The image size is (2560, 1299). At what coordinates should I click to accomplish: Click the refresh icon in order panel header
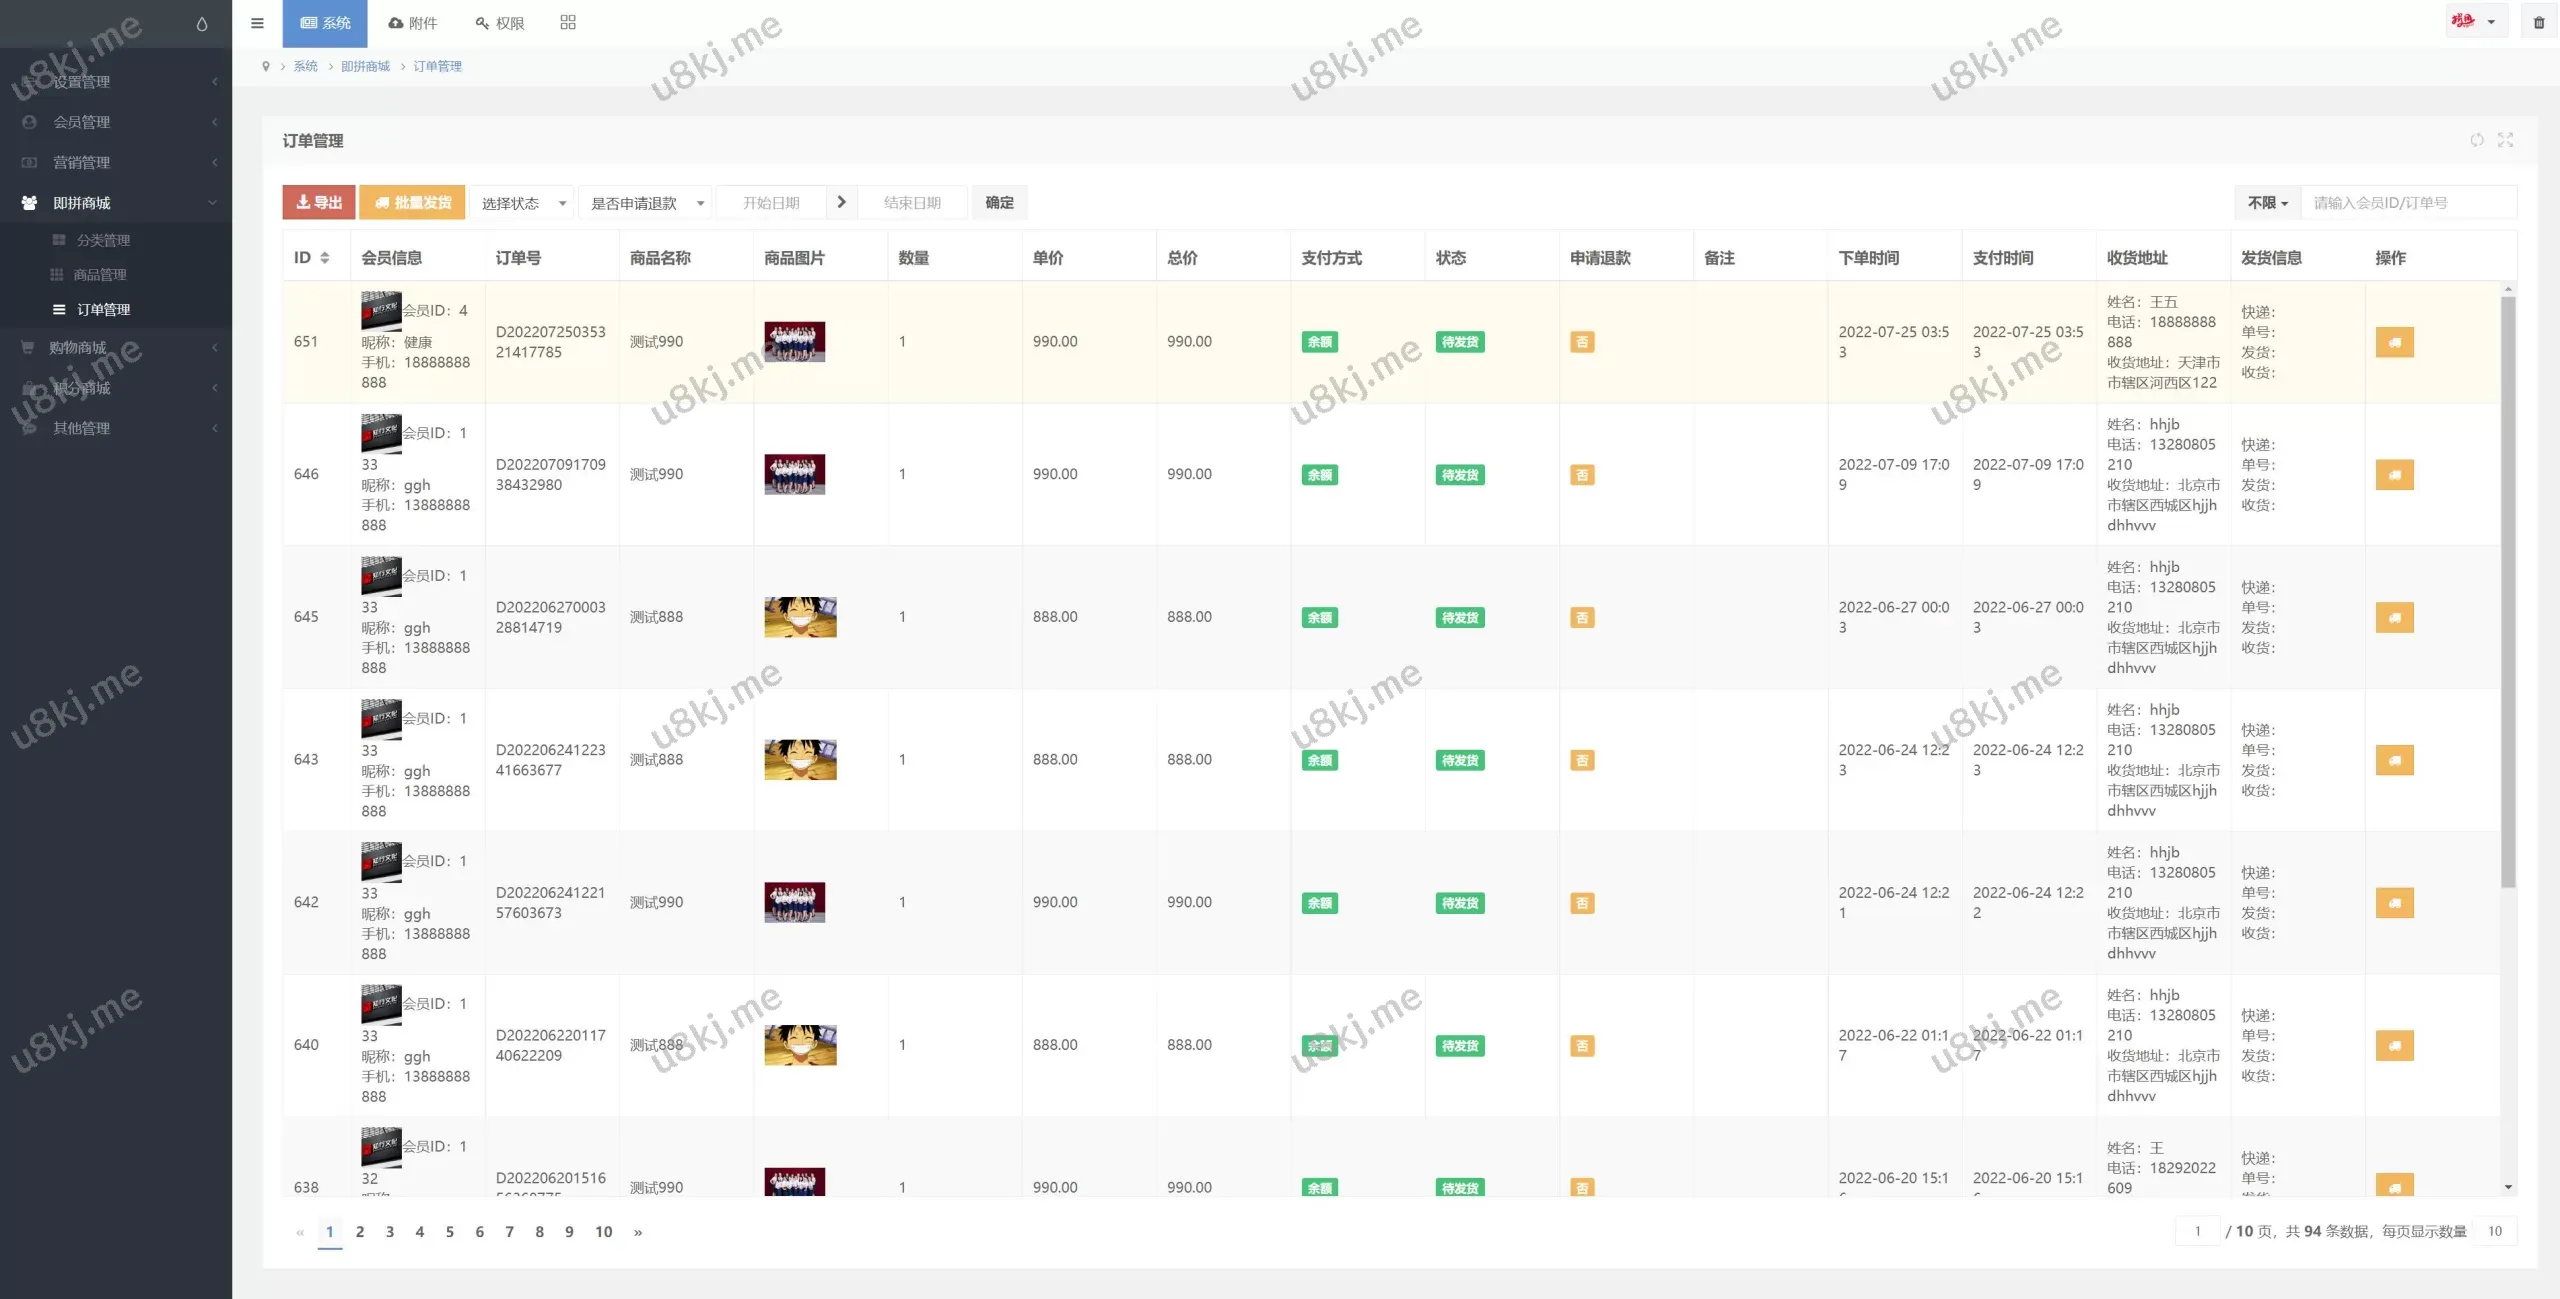coord(2476,140)
